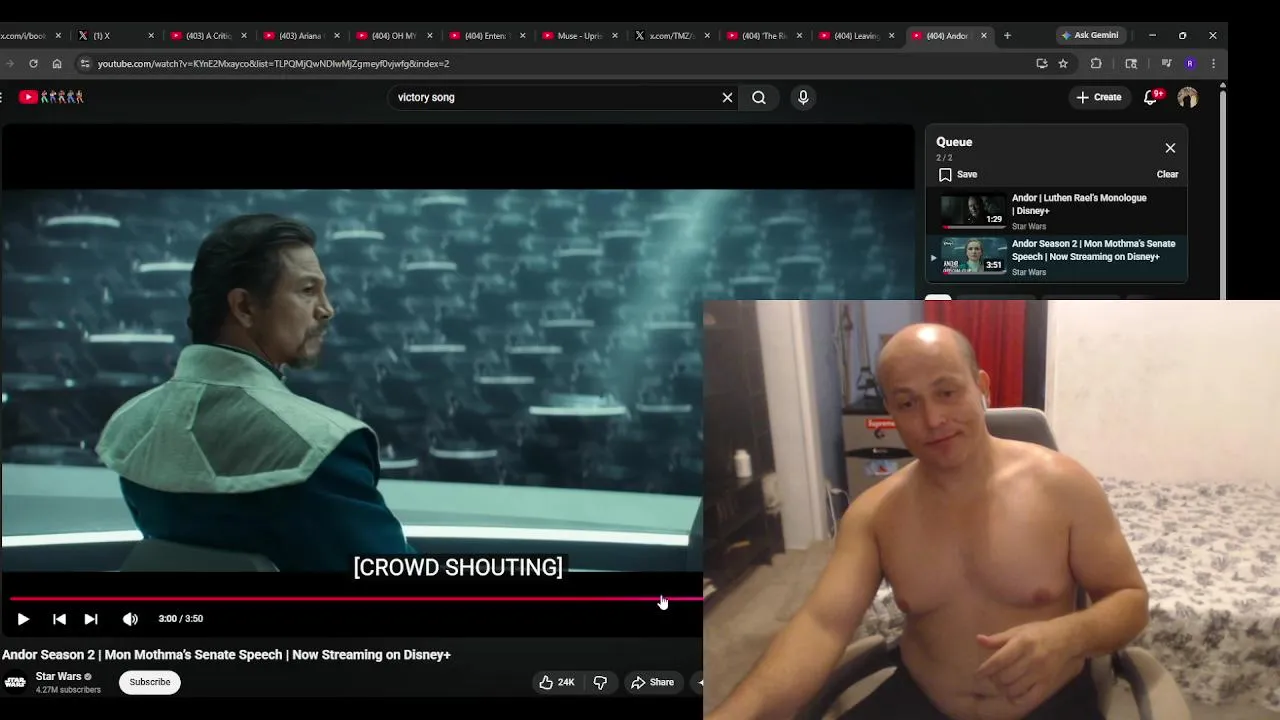Screen dimensions: 1280x720
Task: Subscribe to the Star Wars channel
Action: coord(150,682)
